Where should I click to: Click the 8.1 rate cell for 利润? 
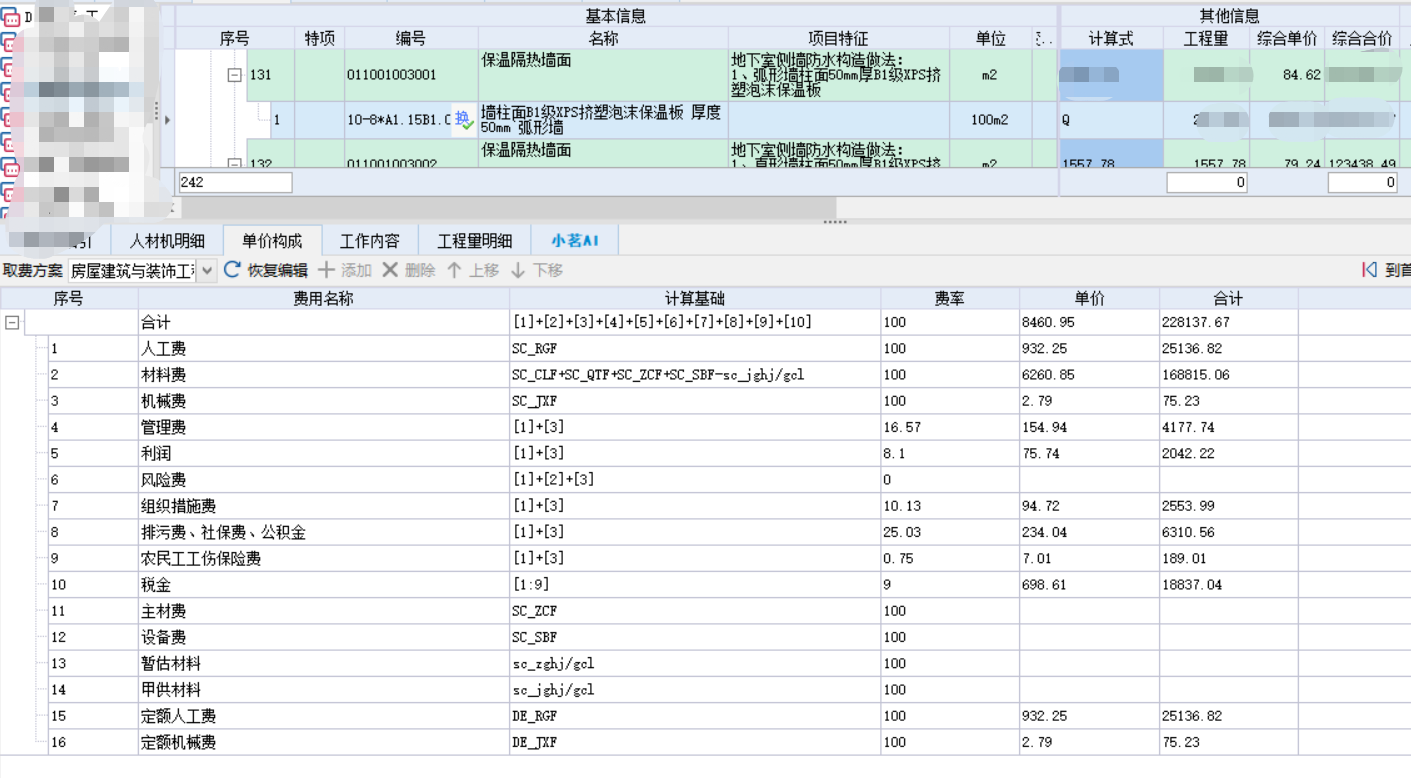pyautogui.click(x=950, y=453)
